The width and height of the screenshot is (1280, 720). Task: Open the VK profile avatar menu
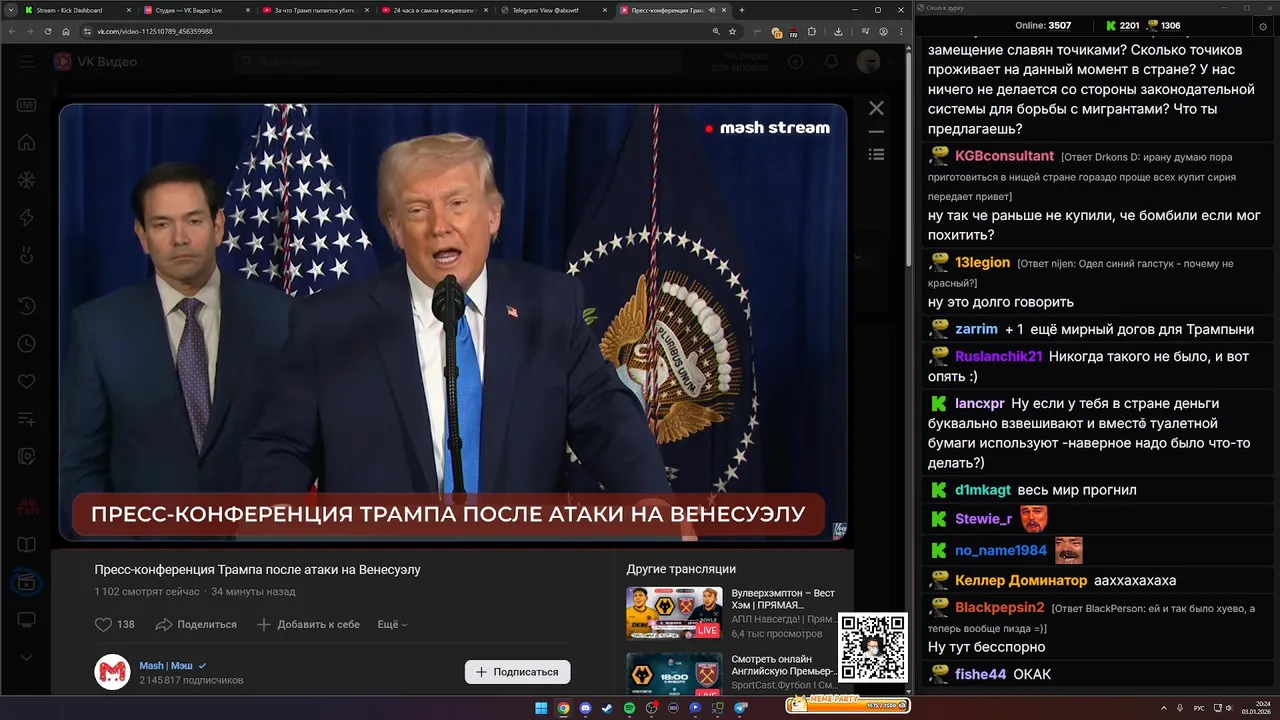point(869,62)
